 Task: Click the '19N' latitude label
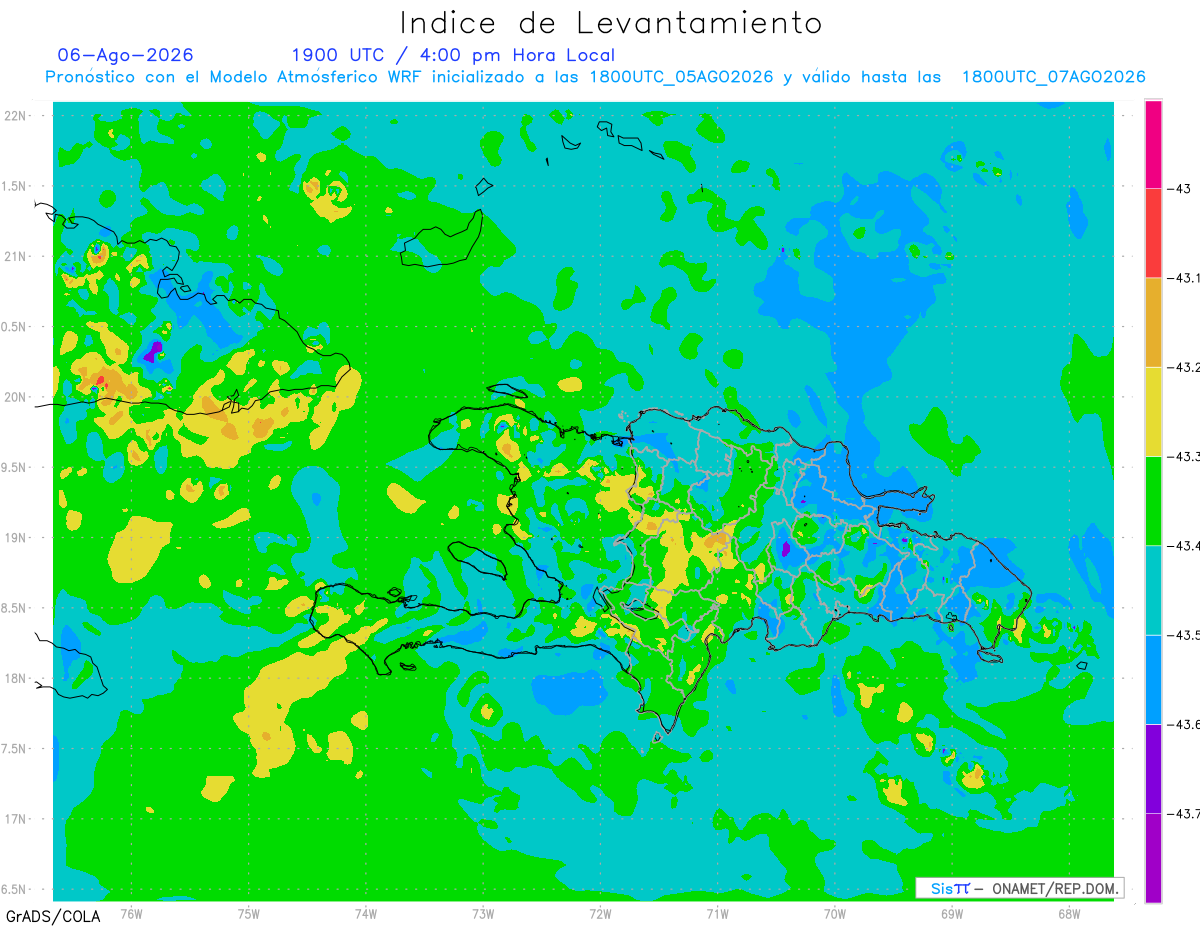pyautogui.click(x=17, y=537)
